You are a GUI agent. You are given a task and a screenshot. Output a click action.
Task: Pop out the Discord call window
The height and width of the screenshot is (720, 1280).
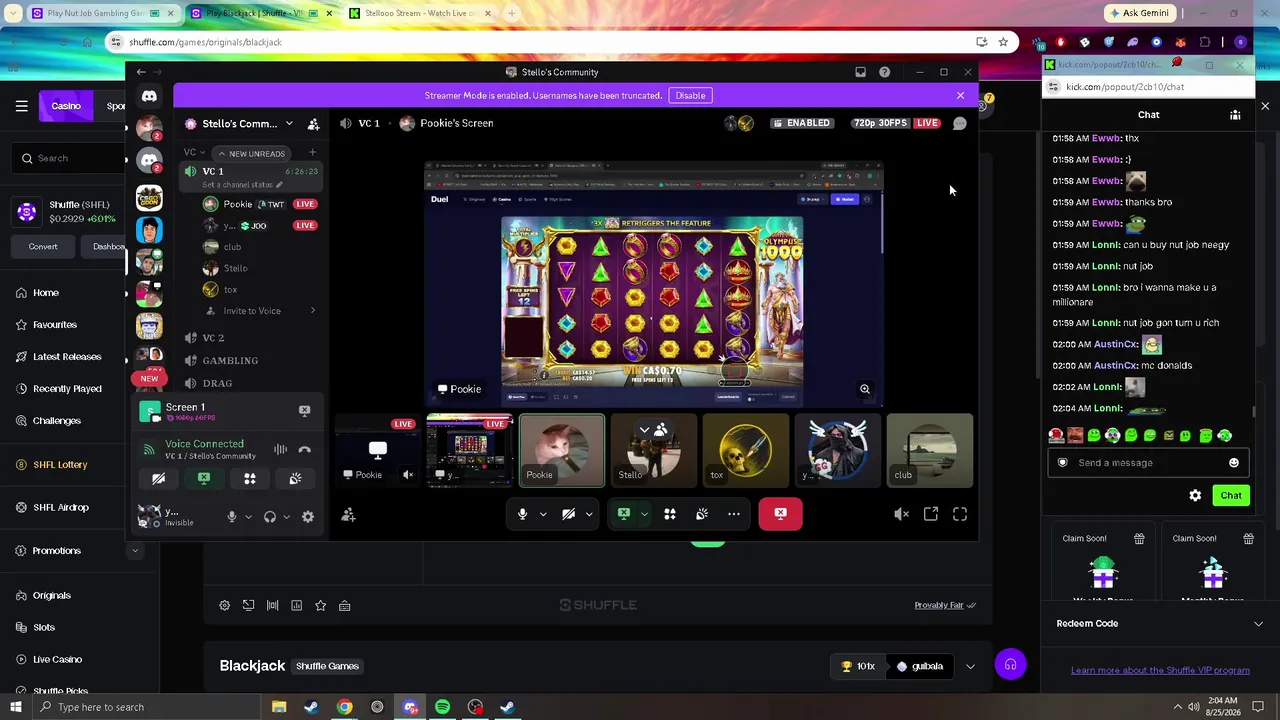pyautogui.click(x=931, y=514)
